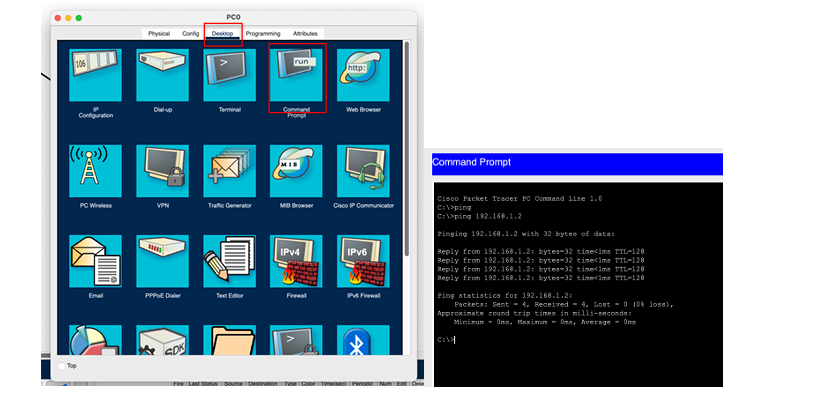
Task: Enable the Top checkbox
Action: click(62, 366)
